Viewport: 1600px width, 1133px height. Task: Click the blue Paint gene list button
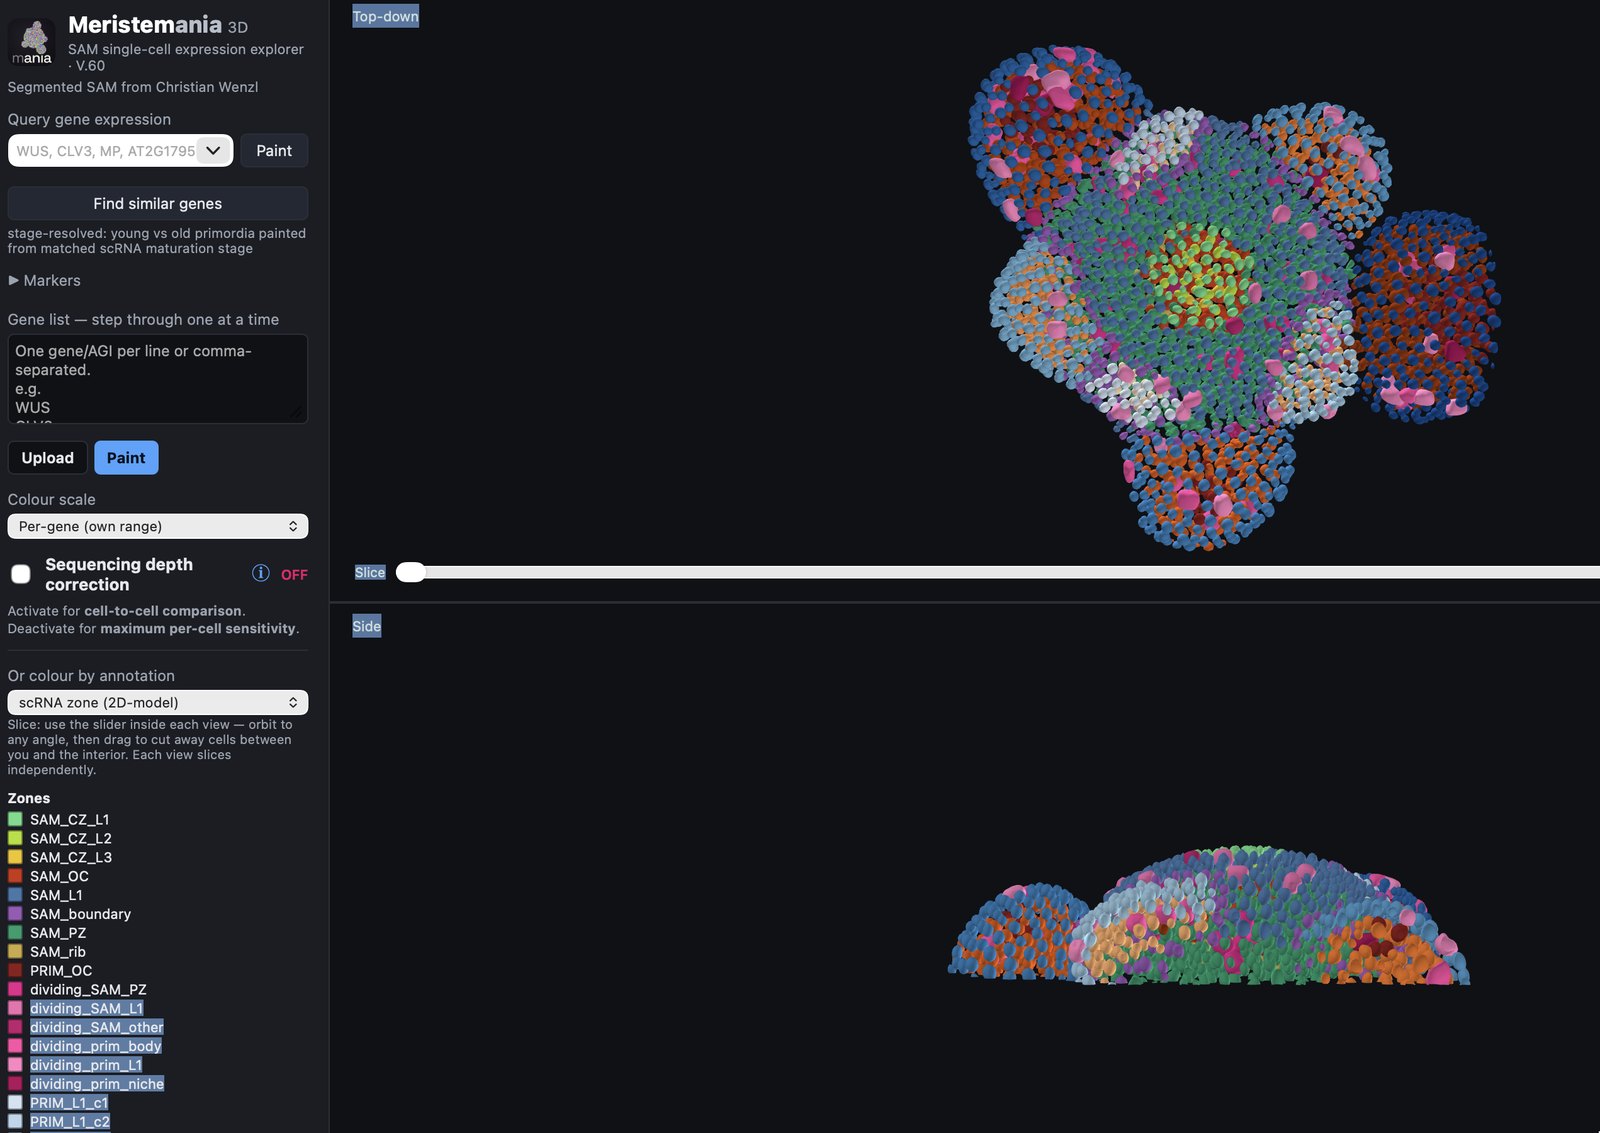[126, 458]
